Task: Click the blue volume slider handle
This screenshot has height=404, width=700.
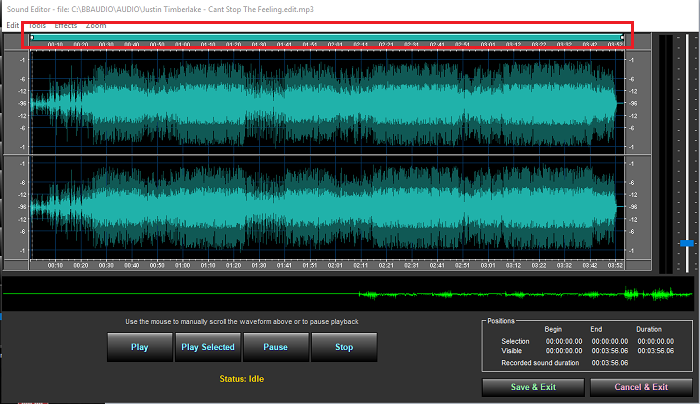Action: pos(687,243)
